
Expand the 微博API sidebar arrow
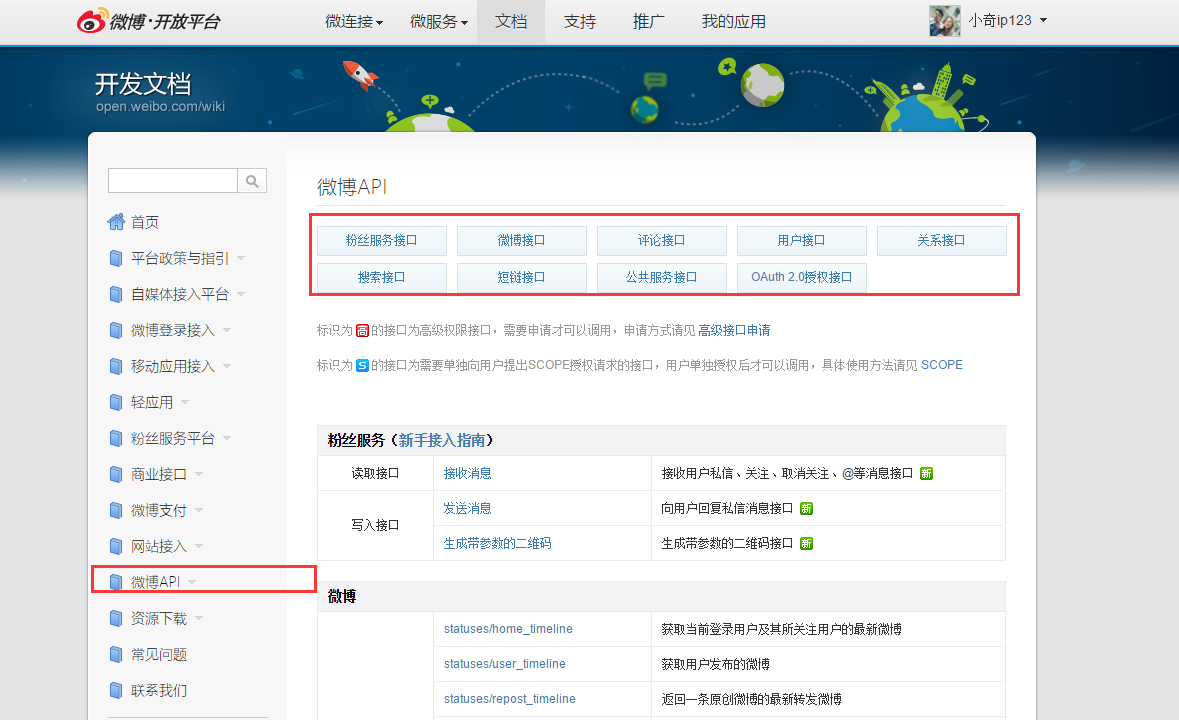(x=192, y=582)
